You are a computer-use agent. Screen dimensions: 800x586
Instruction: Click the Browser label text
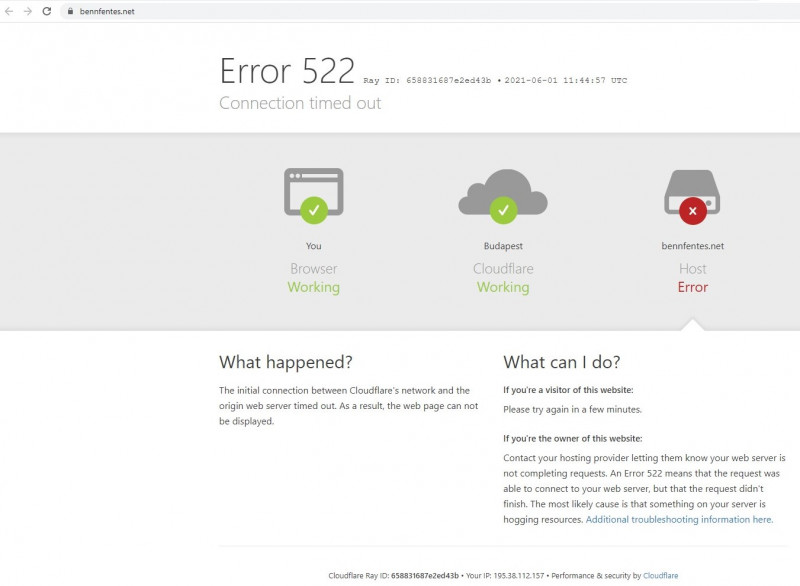point(314,269)
